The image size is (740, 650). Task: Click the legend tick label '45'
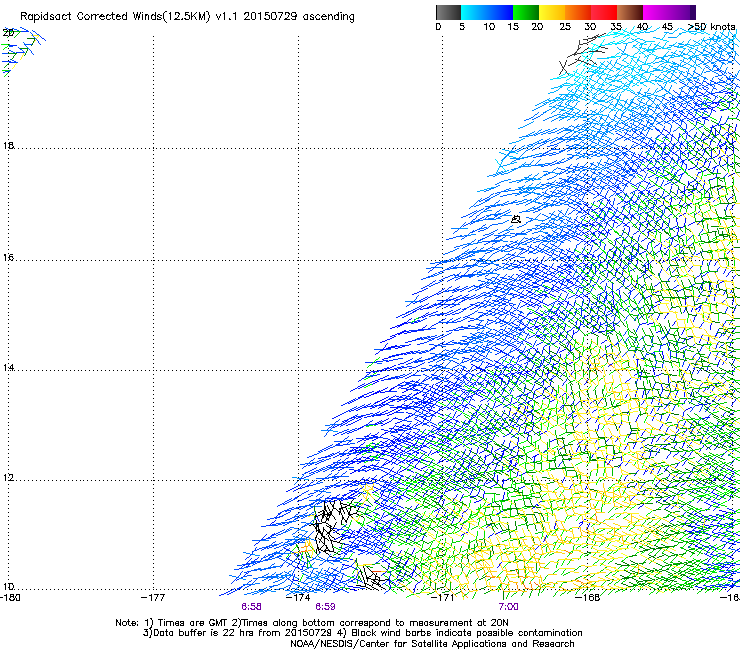667,27
